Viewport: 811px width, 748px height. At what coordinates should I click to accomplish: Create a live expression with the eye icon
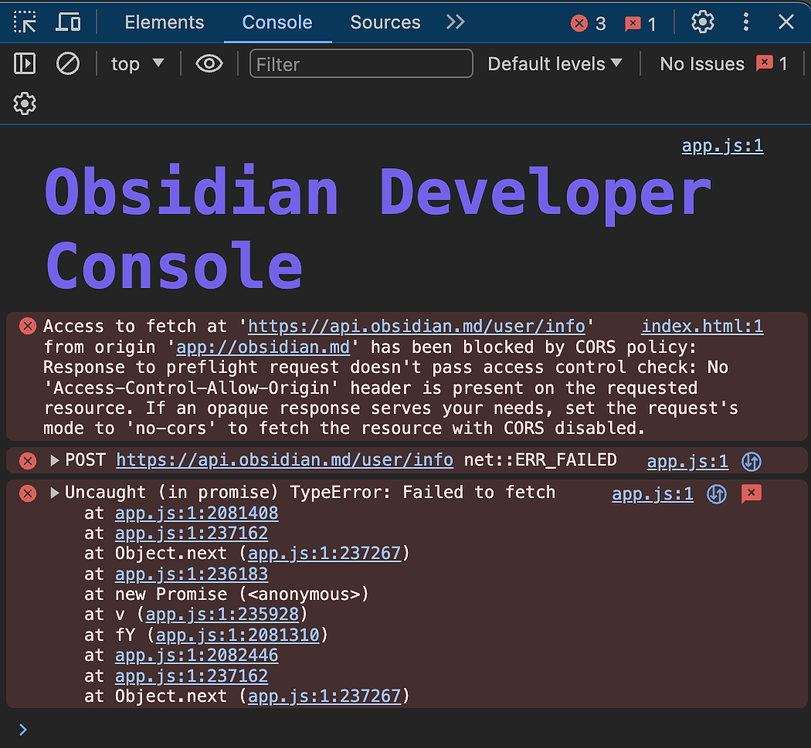click(208, 63)
